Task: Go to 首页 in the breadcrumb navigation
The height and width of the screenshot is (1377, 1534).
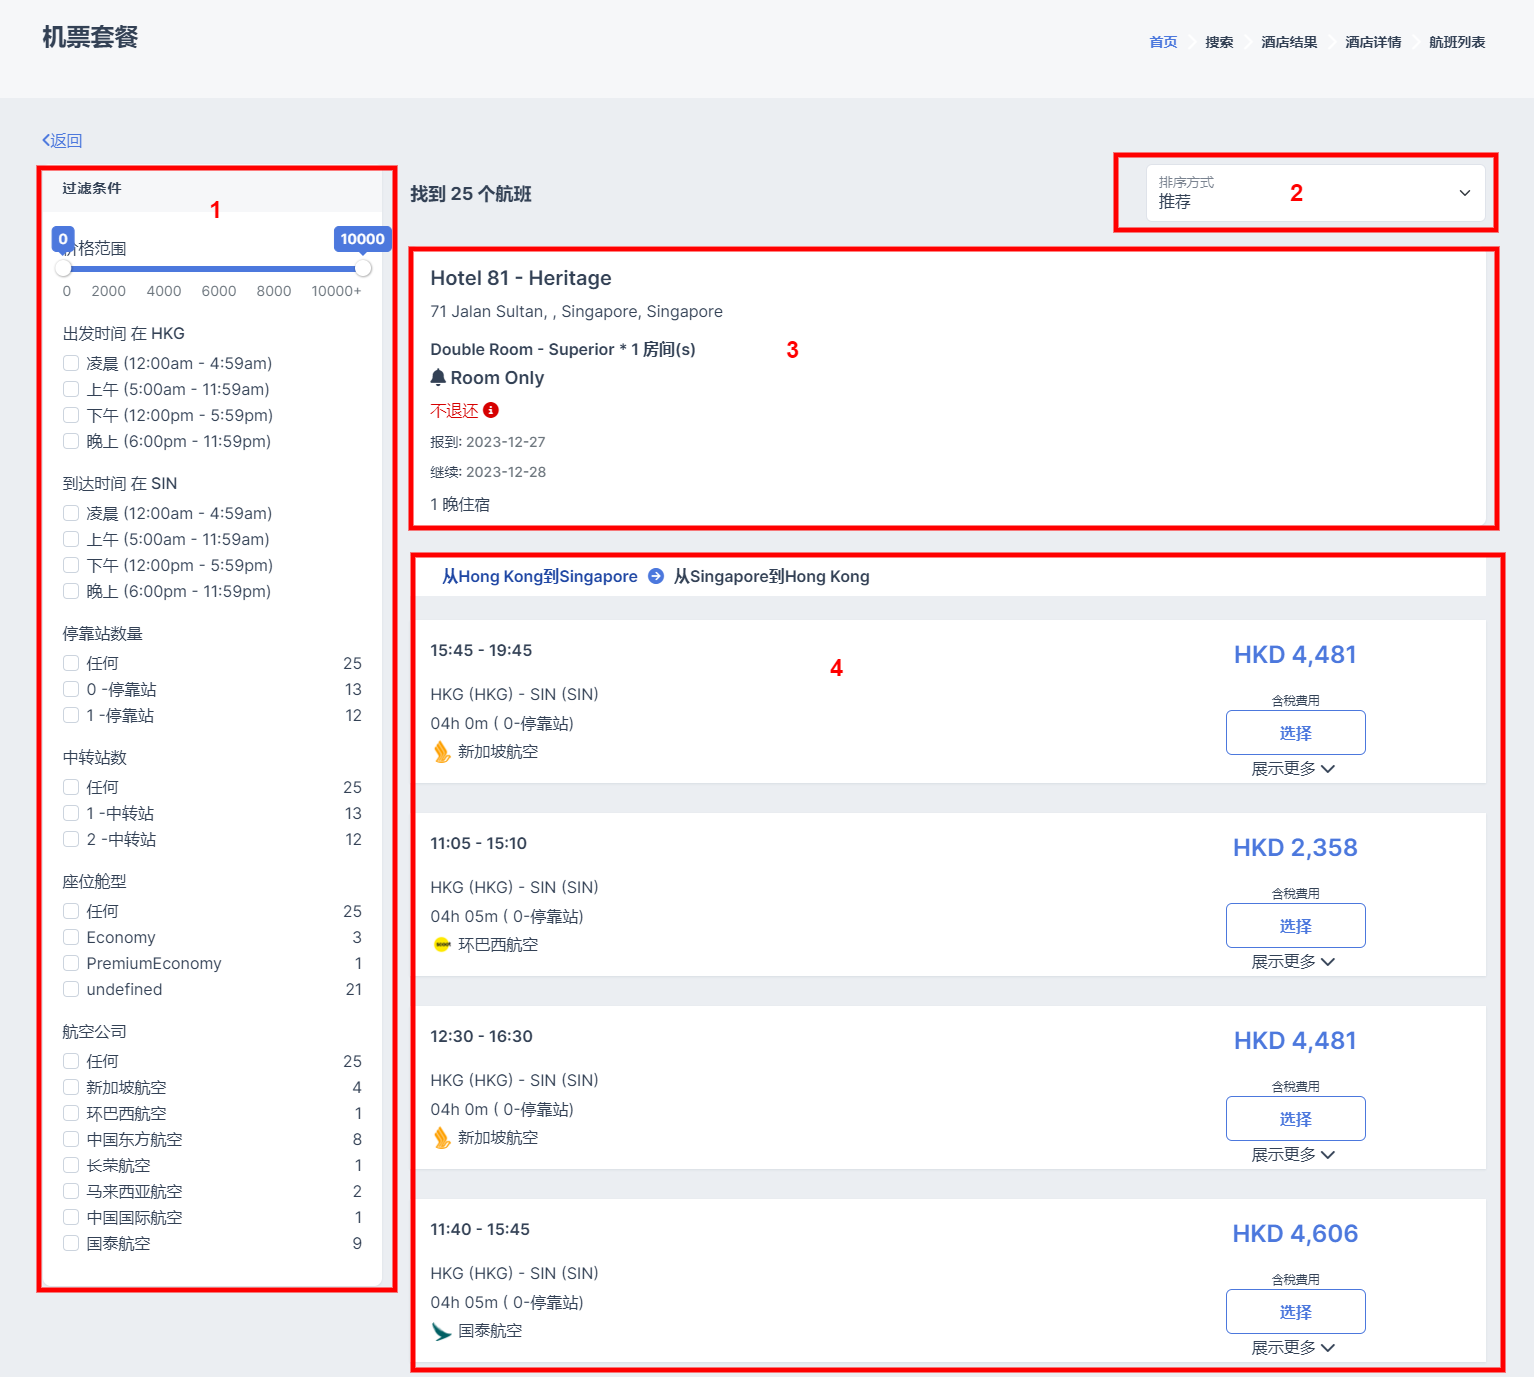Action: tap(1163, 42)
